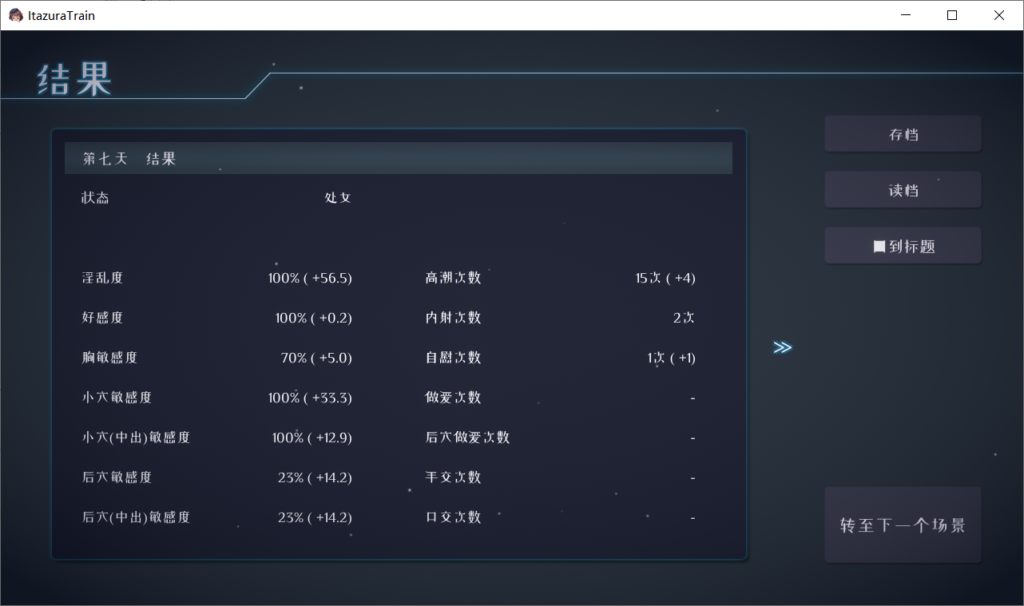This screenshot has height=606, width=1024.
Task: Click 转至下一个场景 to go to next scene
Action: [903, 525]
